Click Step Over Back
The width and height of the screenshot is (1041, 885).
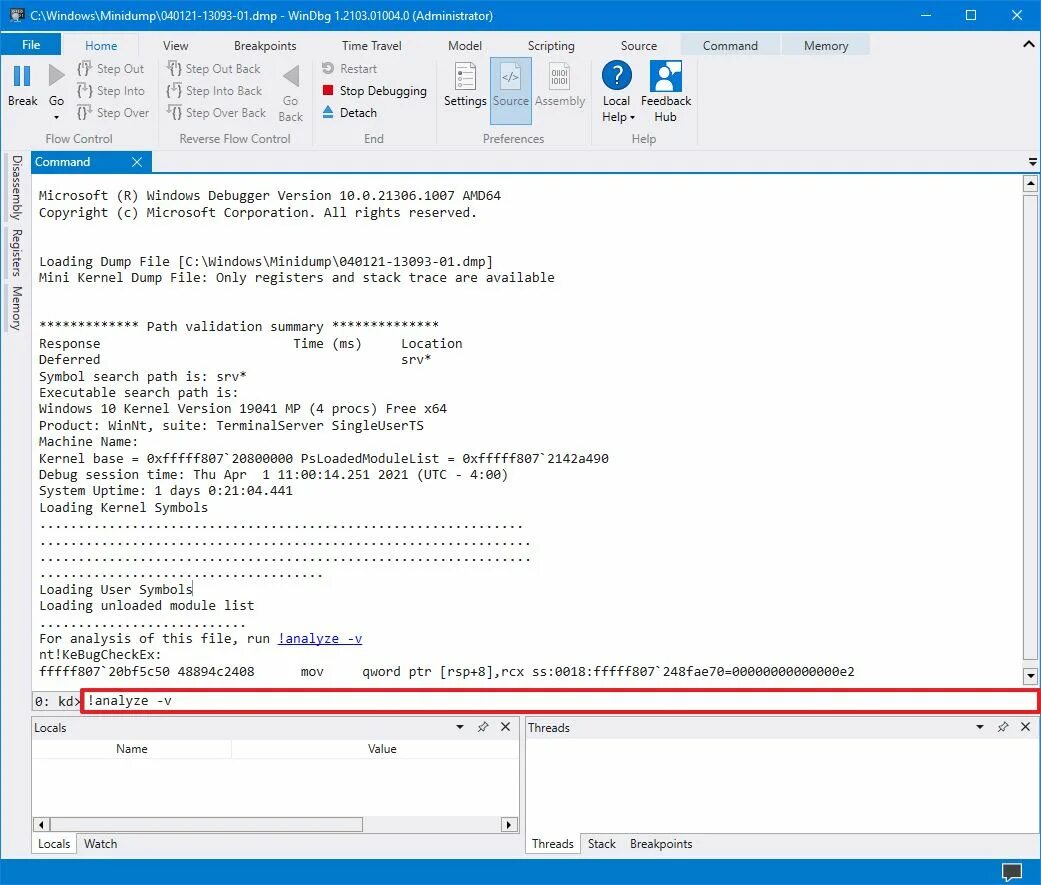pos(216,112)
